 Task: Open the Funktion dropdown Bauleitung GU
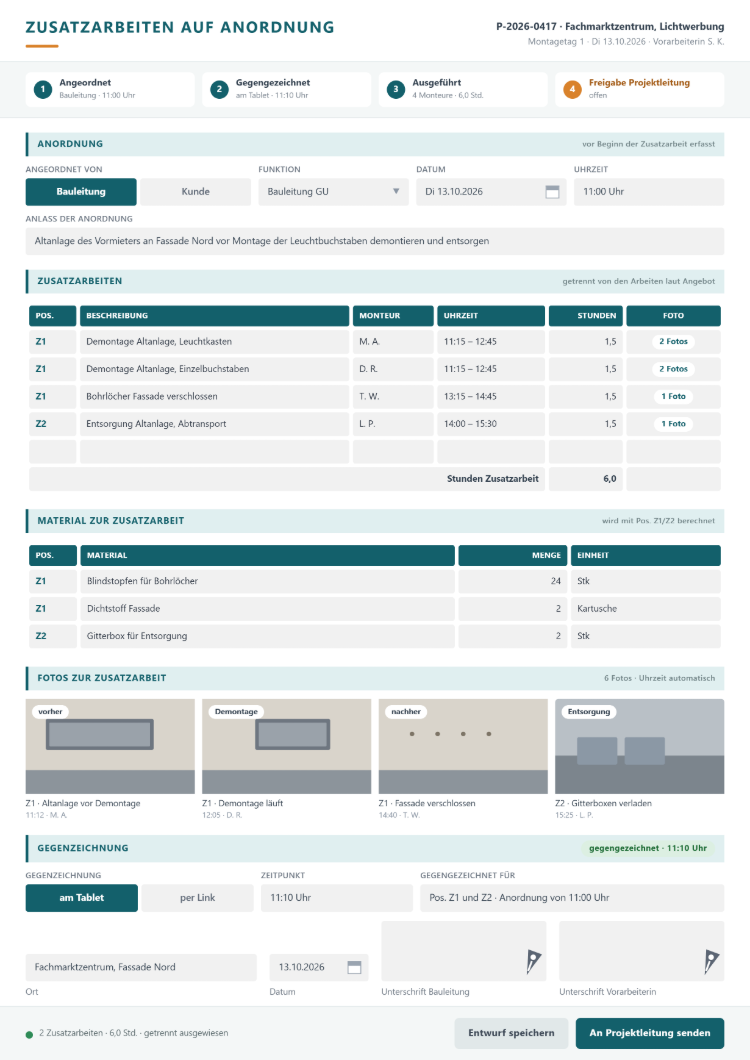[x=333, y=192]
